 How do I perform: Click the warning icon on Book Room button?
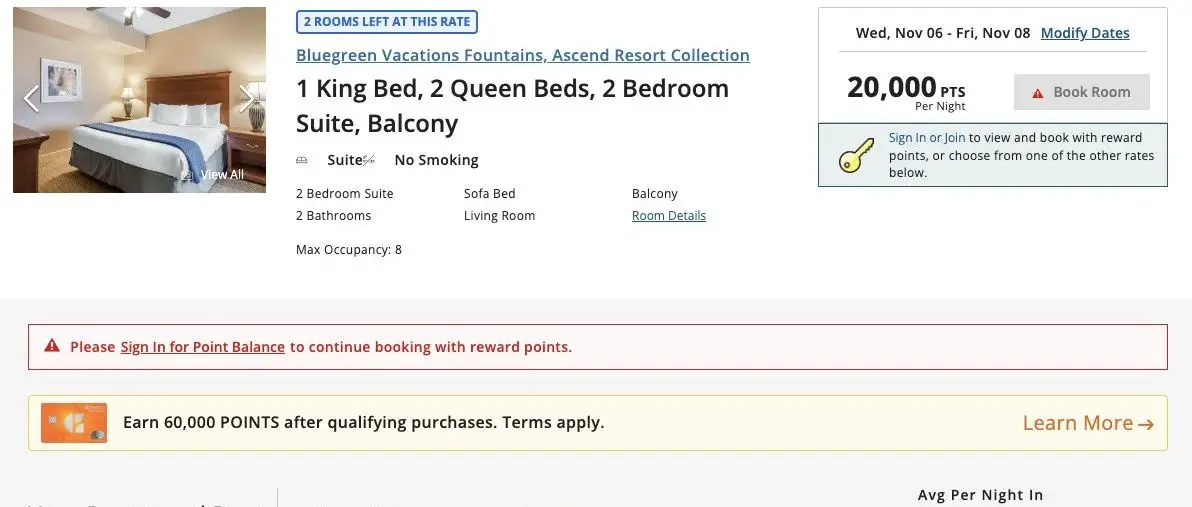click(x=1038, y=93)
